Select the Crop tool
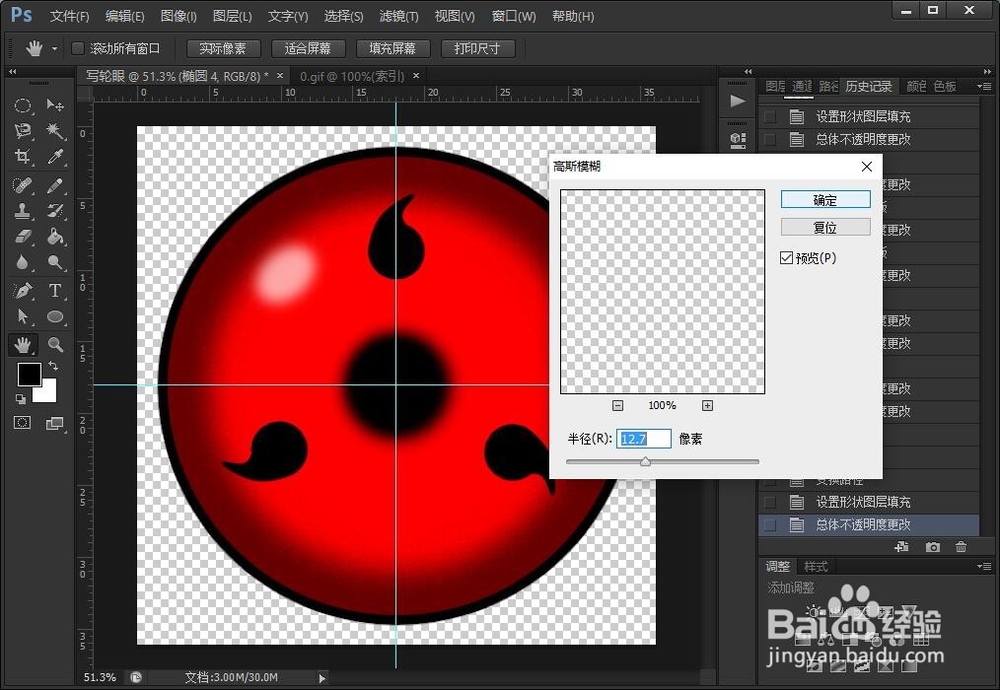This screenshot has width=1000, height=690. pyautogui.click(x=23, y=157)
